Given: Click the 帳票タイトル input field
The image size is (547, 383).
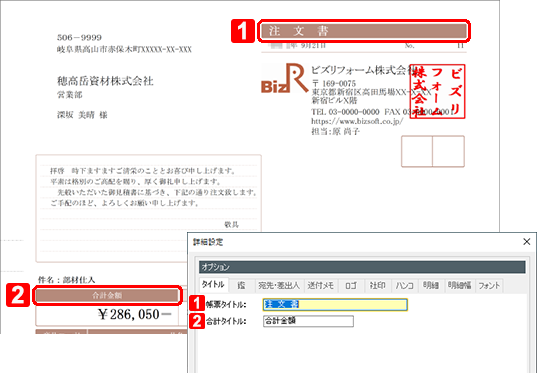Looking at the screenshot, I should coord(335,305).
